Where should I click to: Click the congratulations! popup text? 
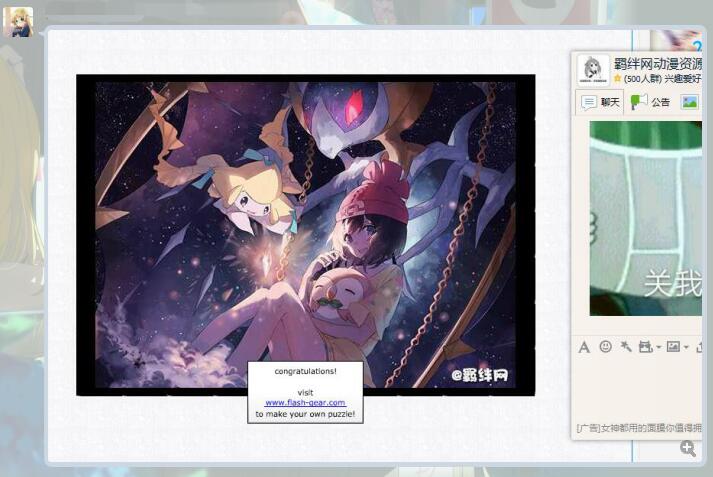(x=306, y=371)
